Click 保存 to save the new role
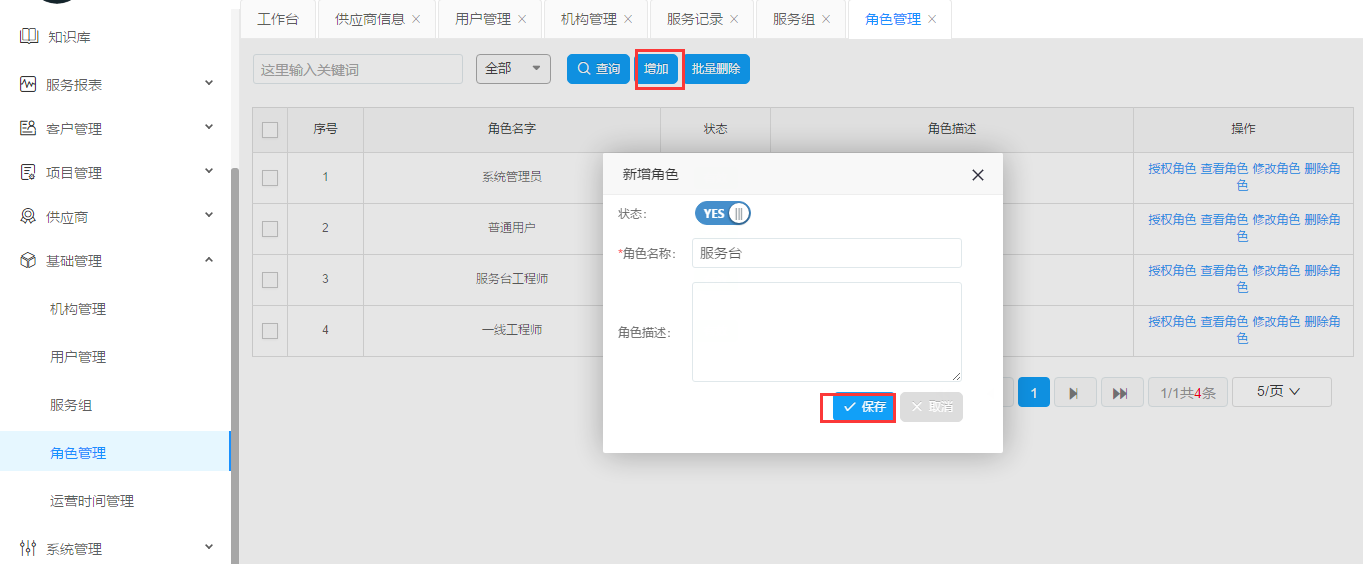The height and width of the screenshot is (564, 1363). click(864, 407)
